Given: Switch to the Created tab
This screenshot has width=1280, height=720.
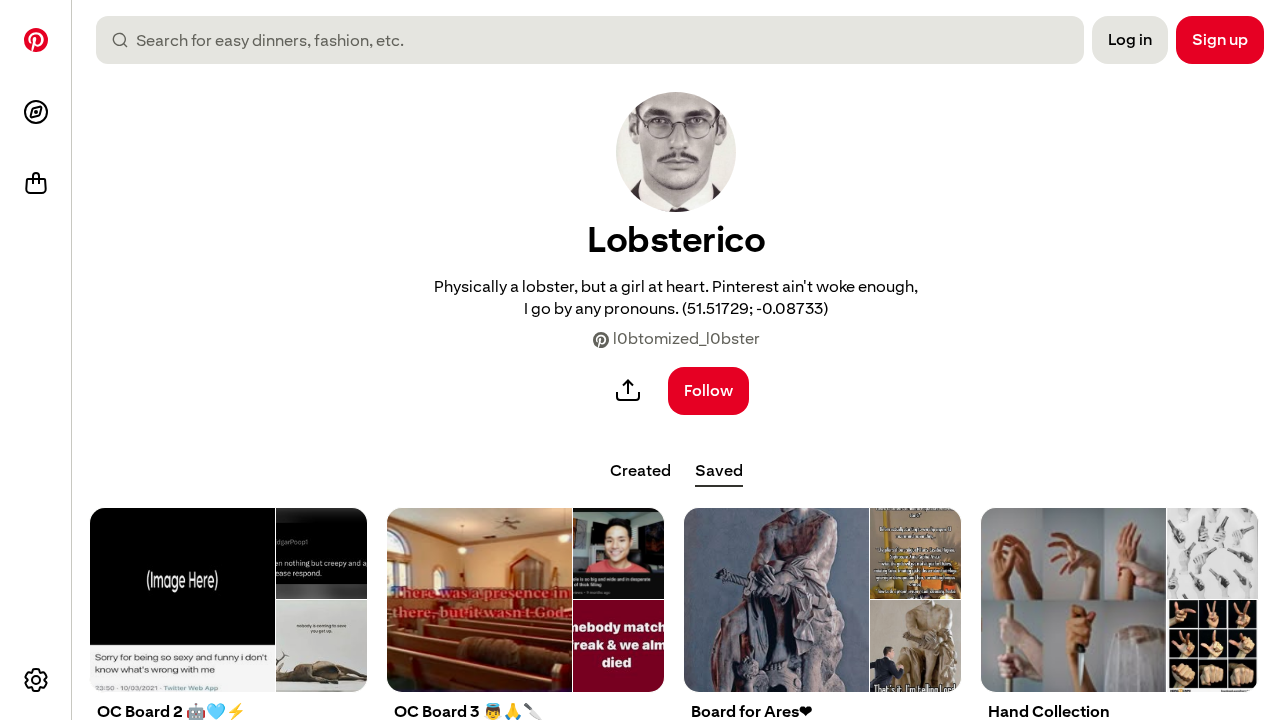Looking at the screenshot, I should point(640,471).
